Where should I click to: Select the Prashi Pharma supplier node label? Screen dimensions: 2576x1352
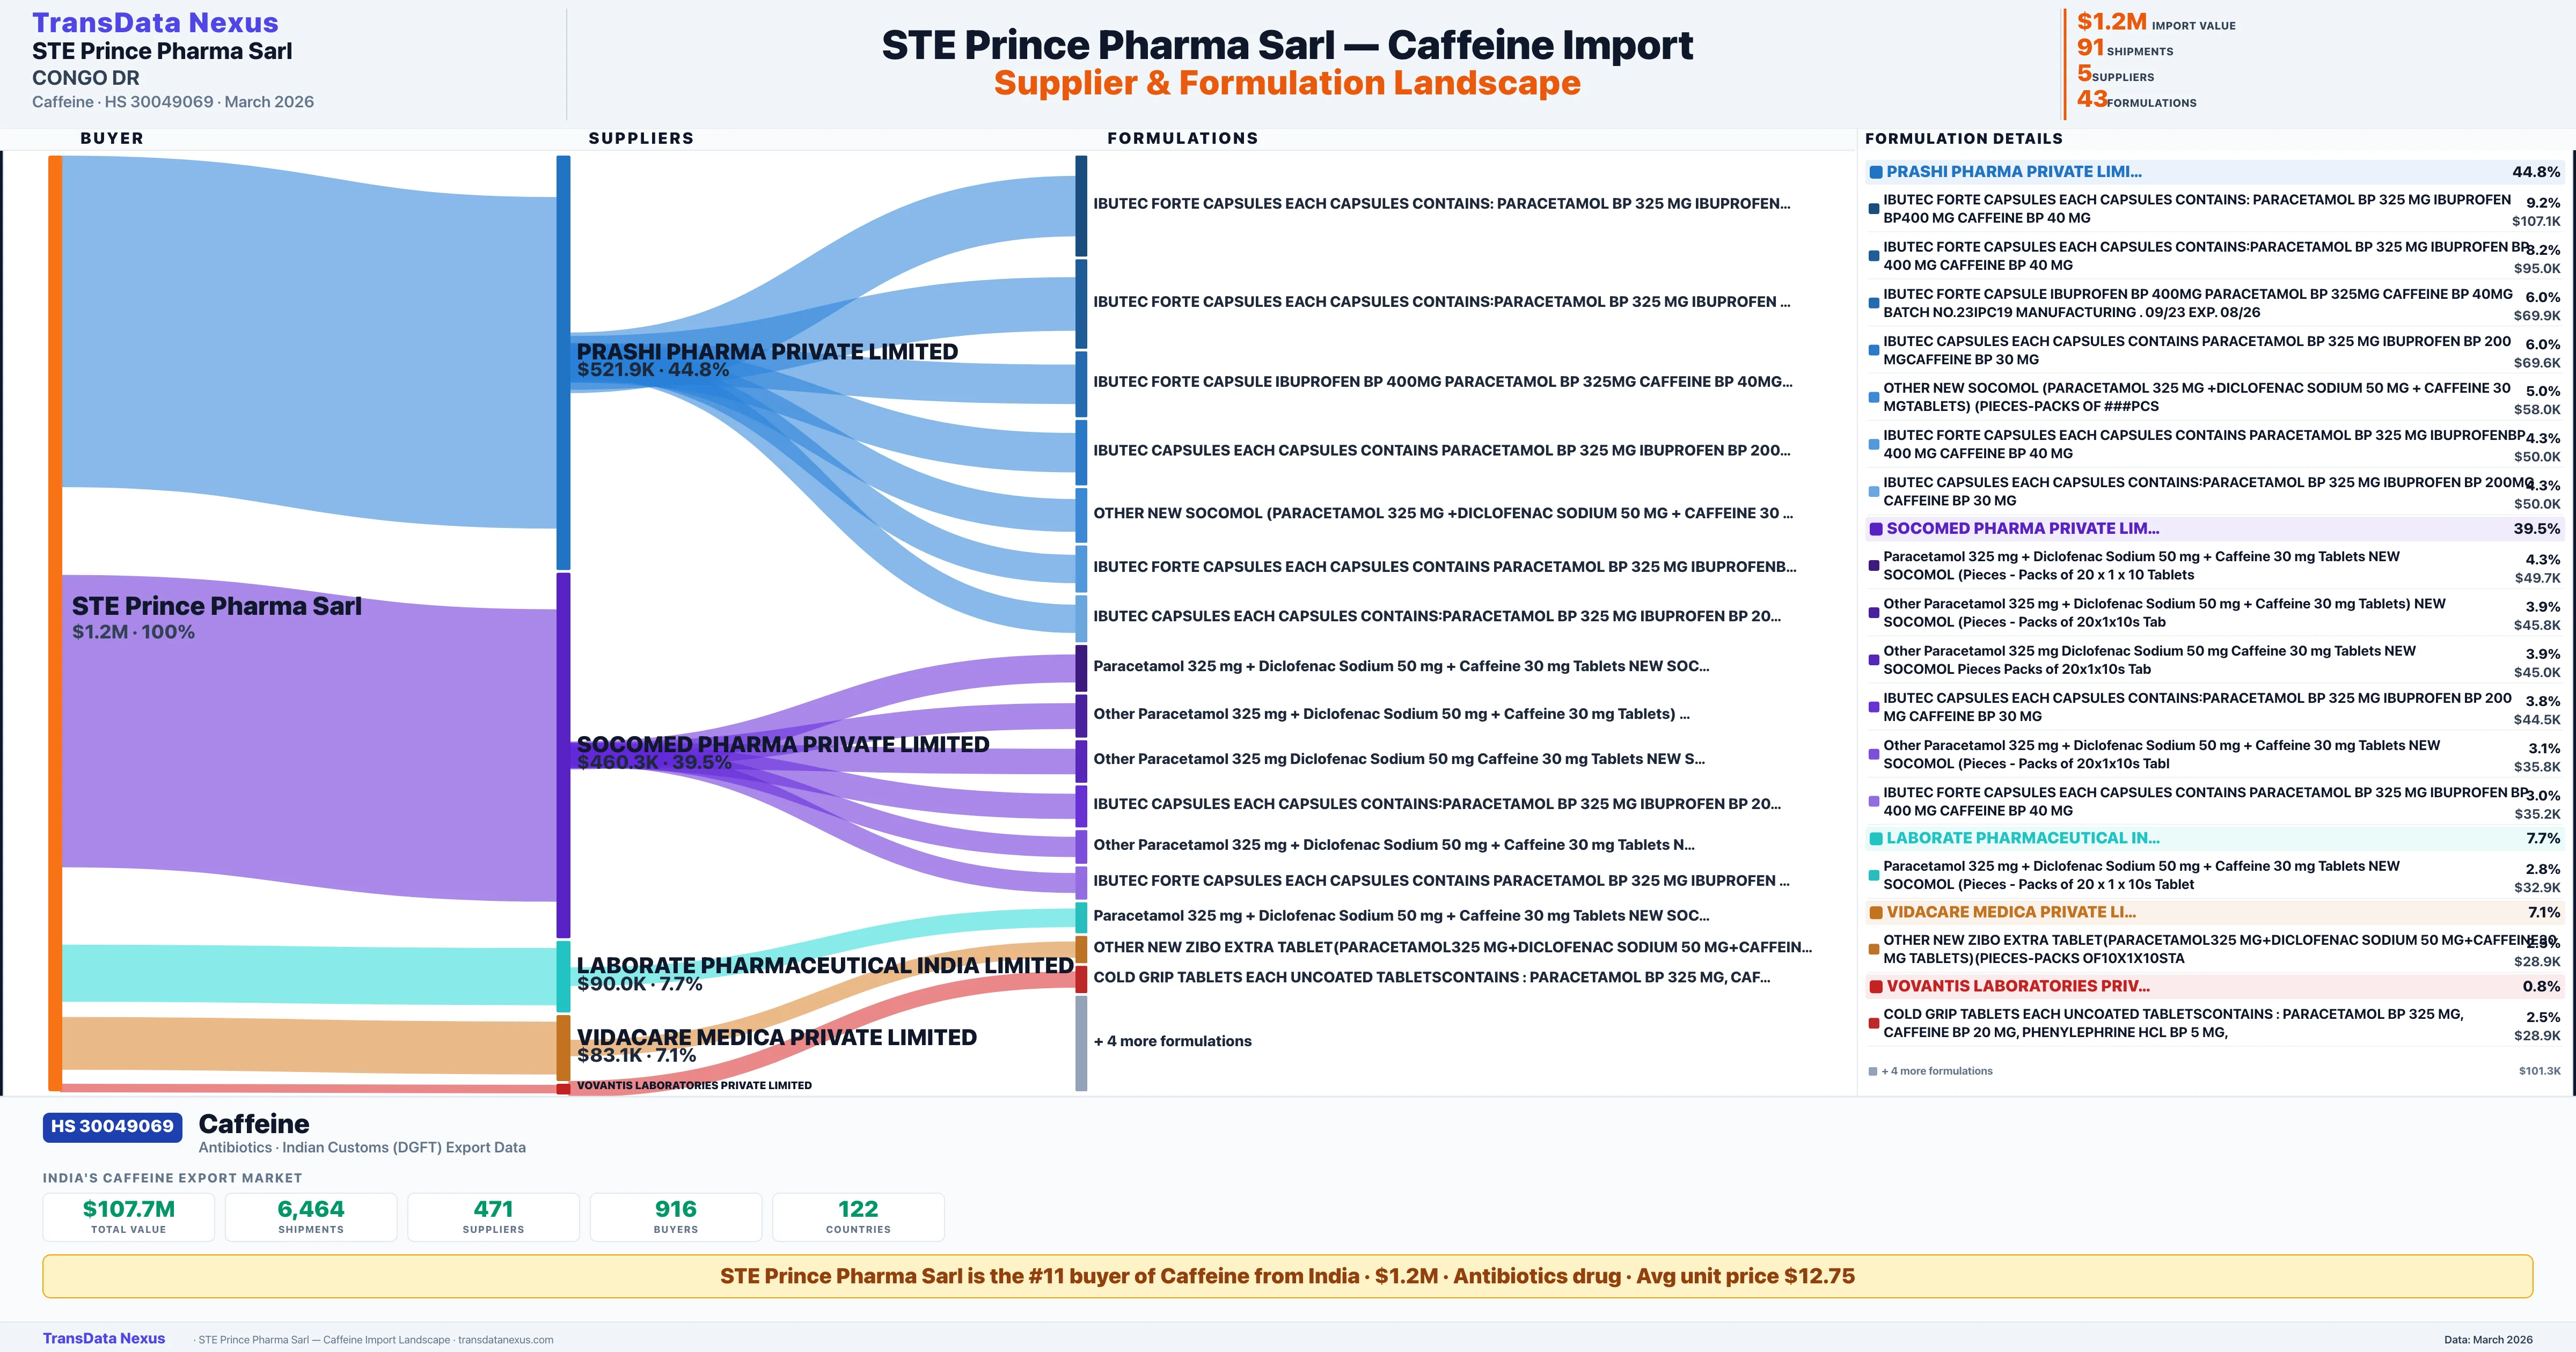pos(766,352)
